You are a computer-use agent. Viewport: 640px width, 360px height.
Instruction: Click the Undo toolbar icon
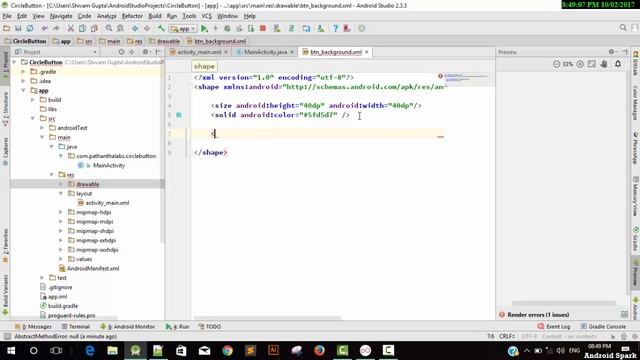click(x=44, y=29)
